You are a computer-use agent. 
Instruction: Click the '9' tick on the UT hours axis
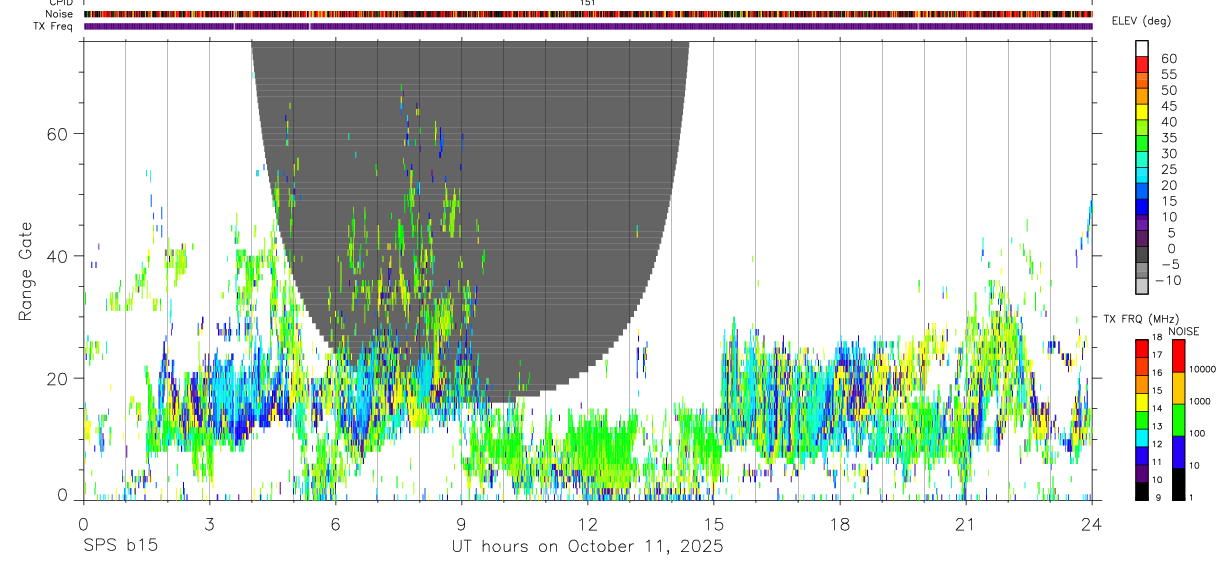pos(461,523)
